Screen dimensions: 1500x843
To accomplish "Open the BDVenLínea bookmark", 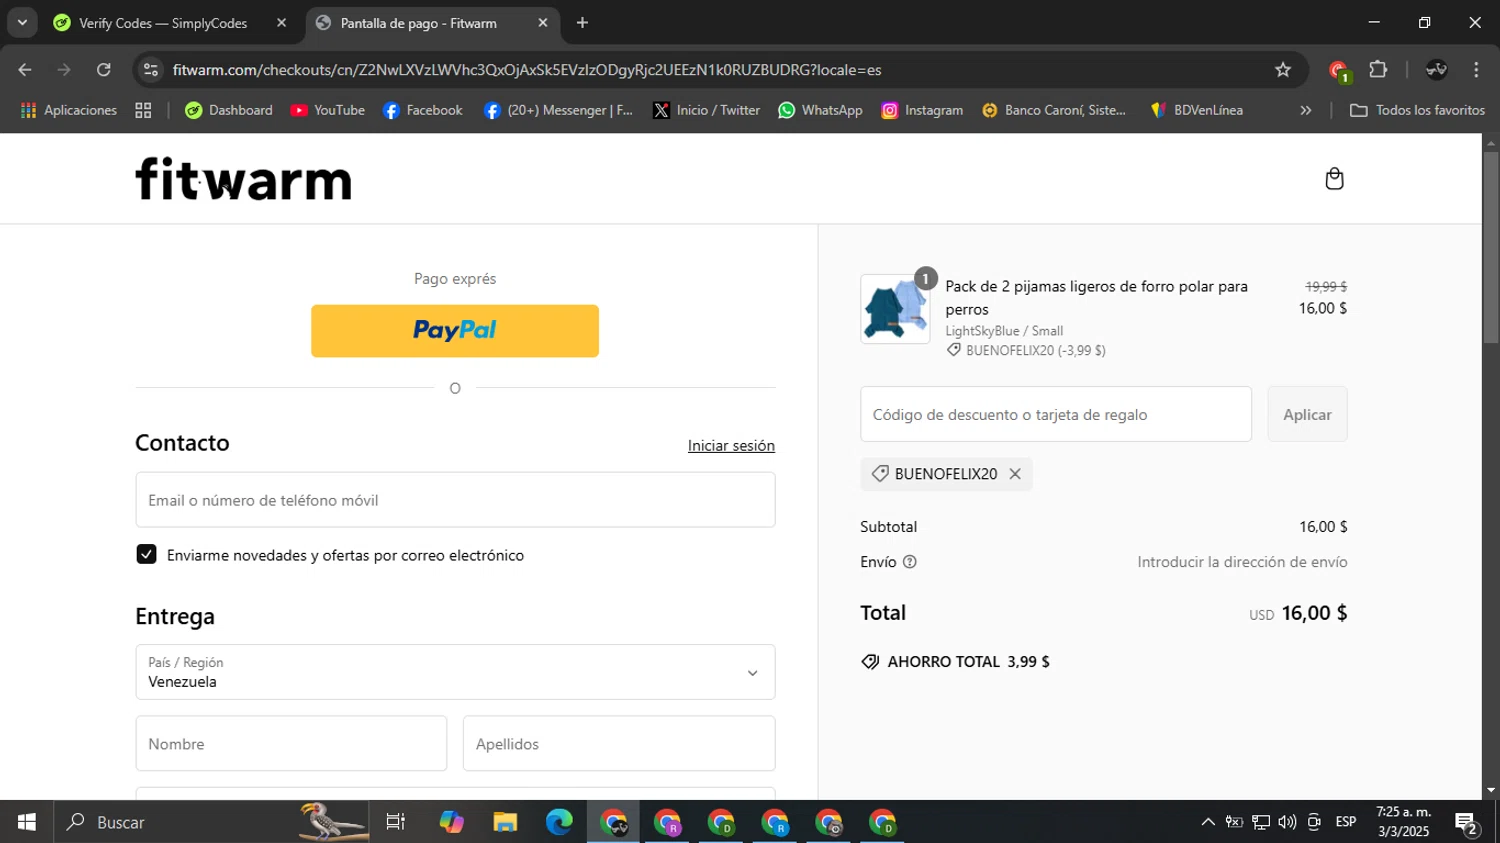I will tap(1197, 110).
